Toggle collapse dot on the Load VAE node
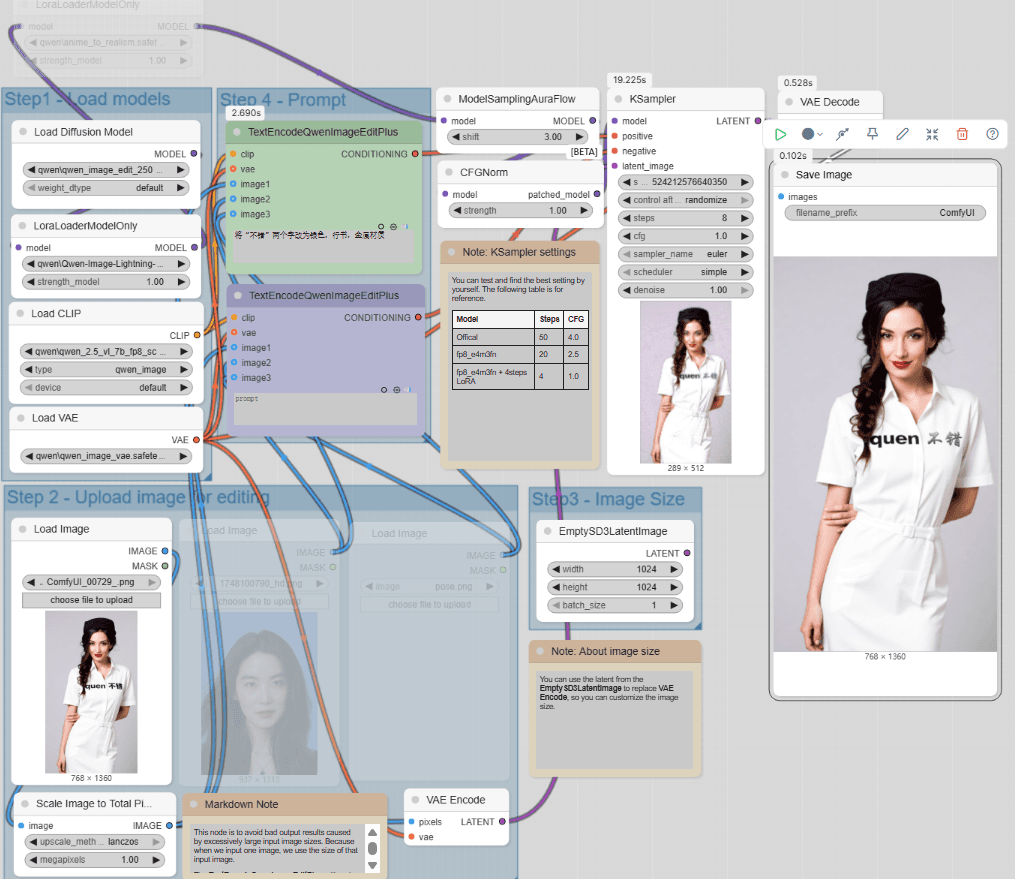This screenshot has height=879, width=1015. point(20,418)
